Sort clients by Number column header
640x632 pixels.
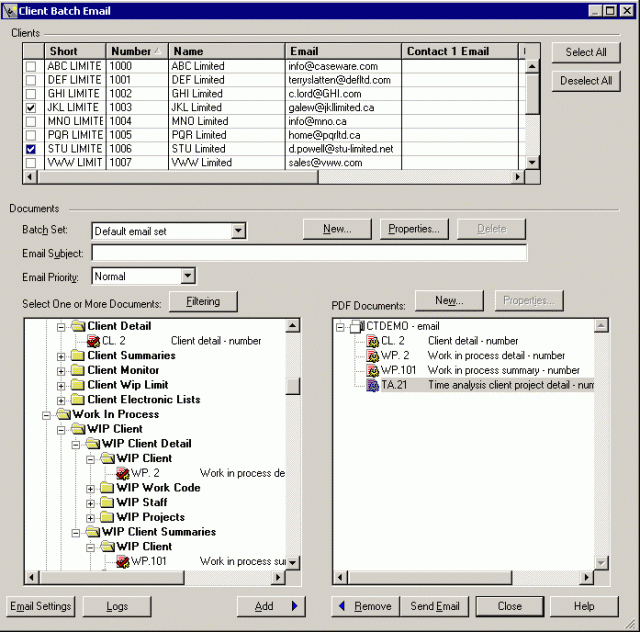[x=137, y=51]
